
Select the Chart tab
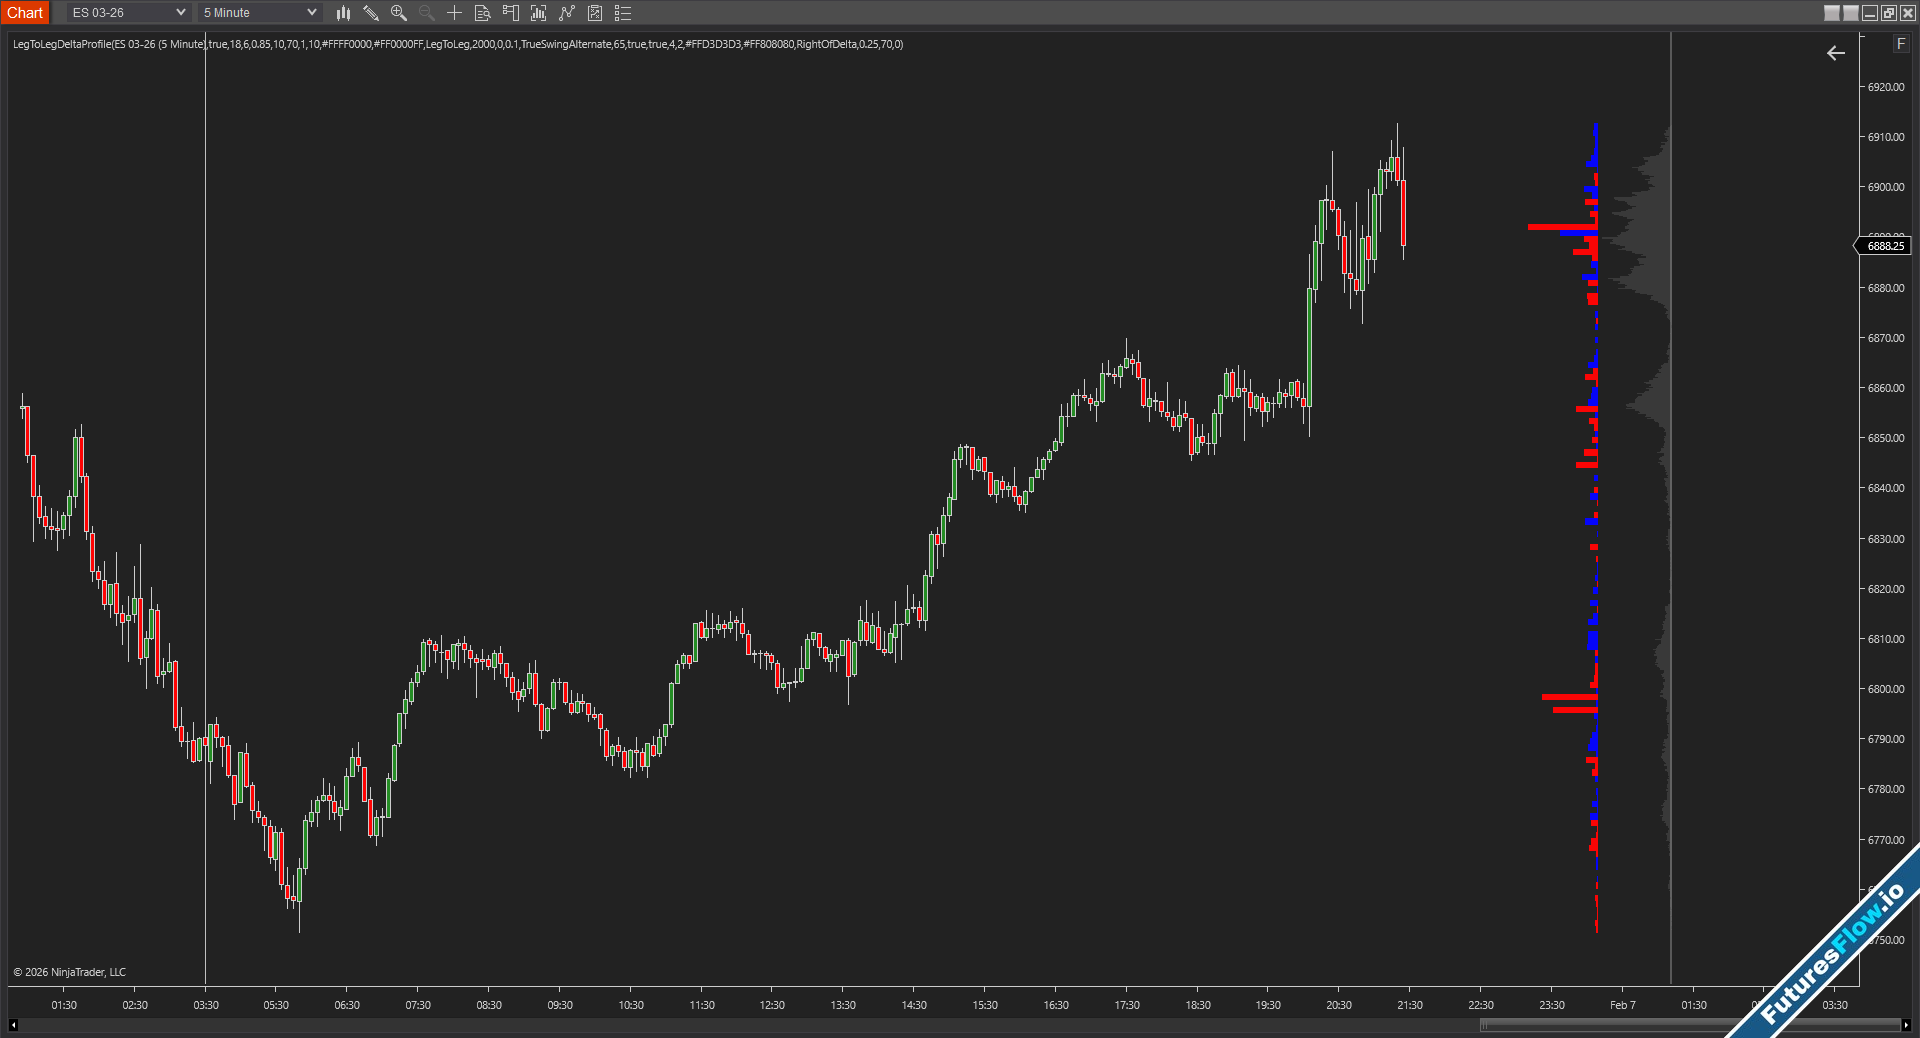[25, 13]
